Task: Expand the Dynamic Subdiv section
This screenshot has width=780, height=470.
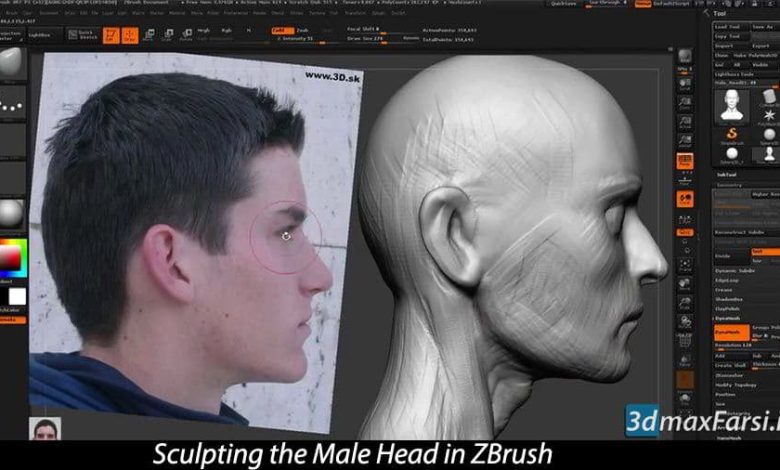Action: pos(735,271)
